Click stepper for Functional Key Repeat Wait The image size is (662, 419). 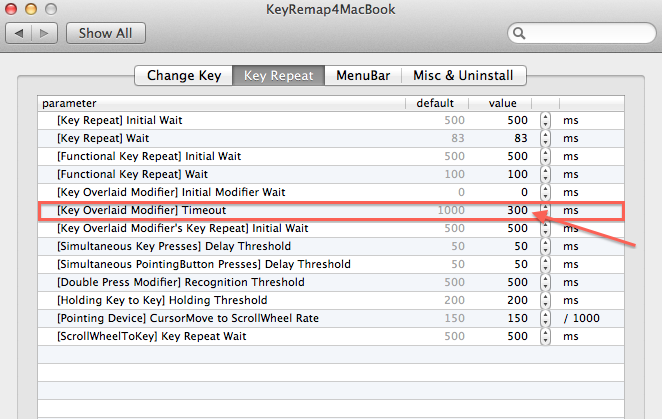click(x=545, y=174)
